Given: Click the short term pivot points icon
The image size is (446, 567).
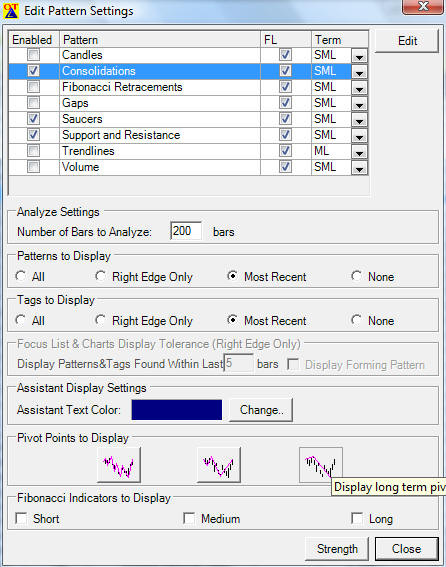Looking at the screenshot, I should 119,465.
